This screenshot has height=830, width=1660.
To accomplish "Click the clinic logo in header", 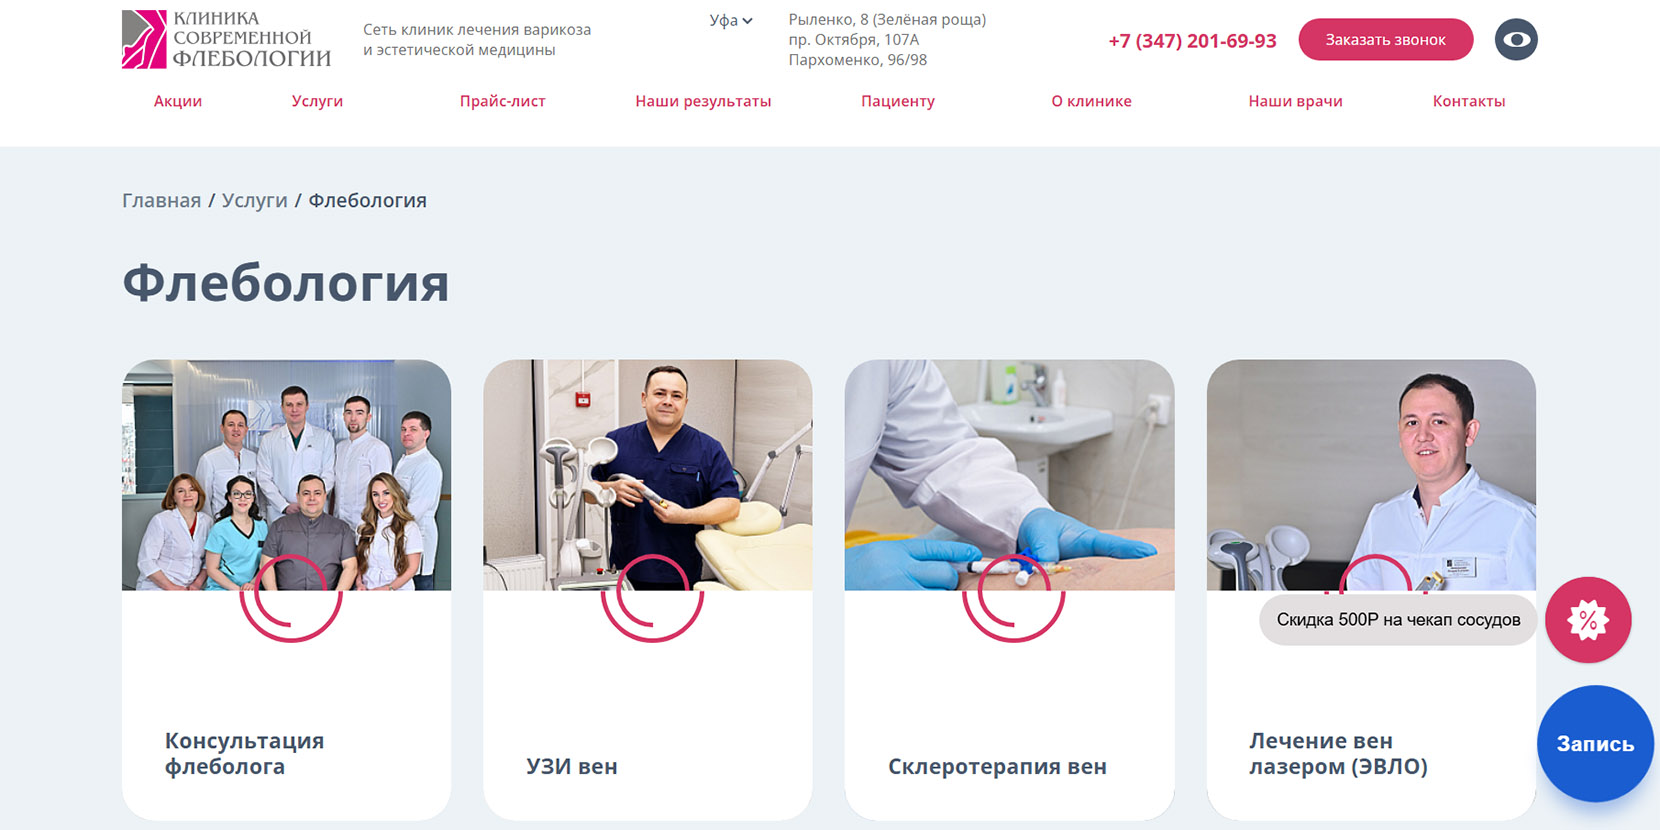I will [x=226, y=39].
